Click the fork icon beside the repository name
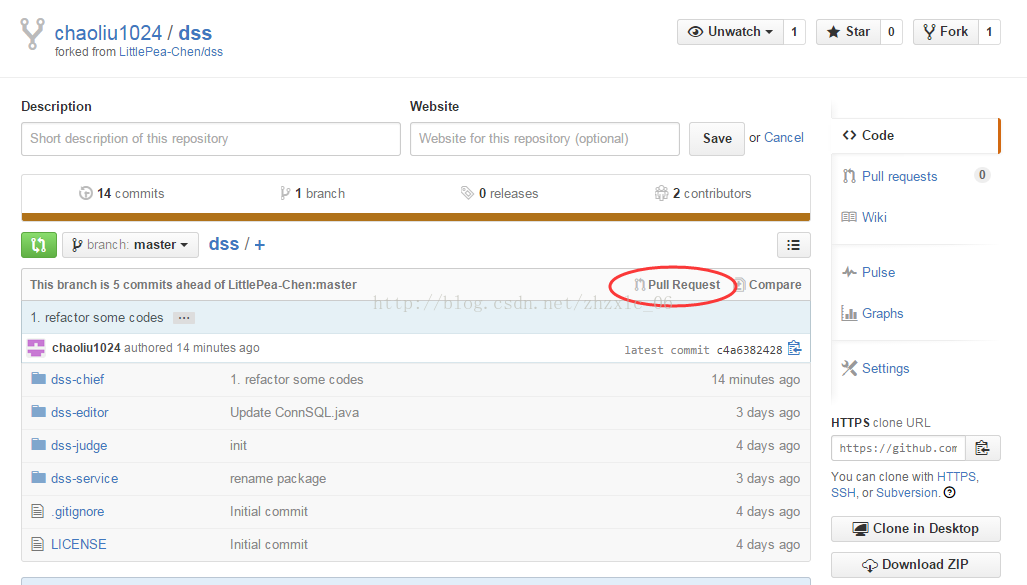The height and width of the screenshot is (585, 1027). tap(32, 34)
